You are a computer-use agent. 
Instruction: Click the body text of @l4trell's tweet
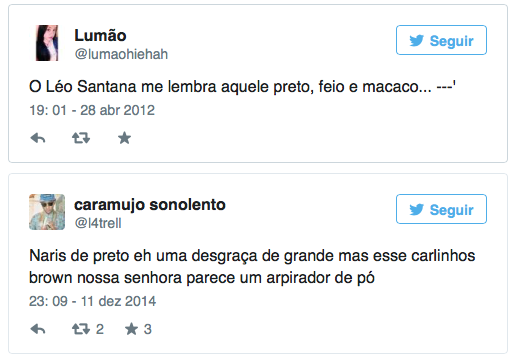(x=252, y=267)
